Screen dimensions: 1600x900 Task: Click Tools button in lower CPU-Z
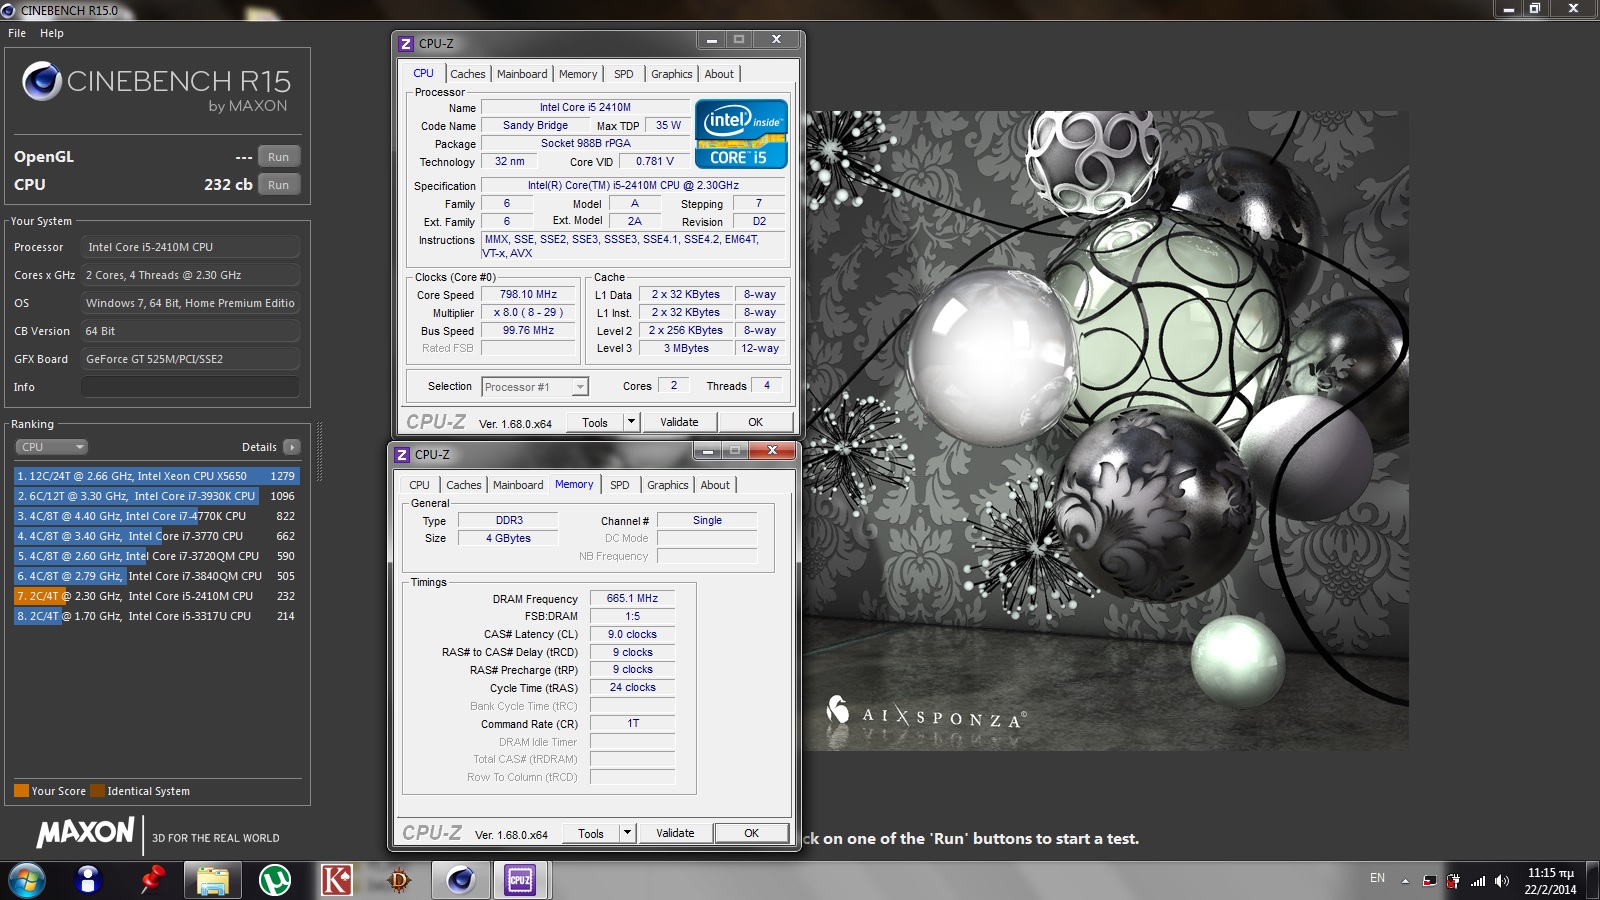(591, 833)
